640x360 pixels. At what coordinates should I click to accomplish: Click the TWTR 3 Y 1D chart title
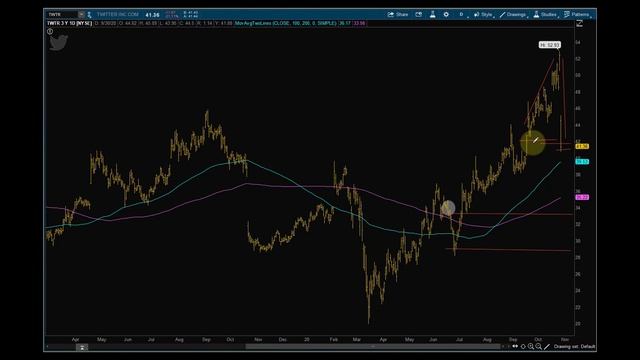pyautogui.click(x=69, y=23)
